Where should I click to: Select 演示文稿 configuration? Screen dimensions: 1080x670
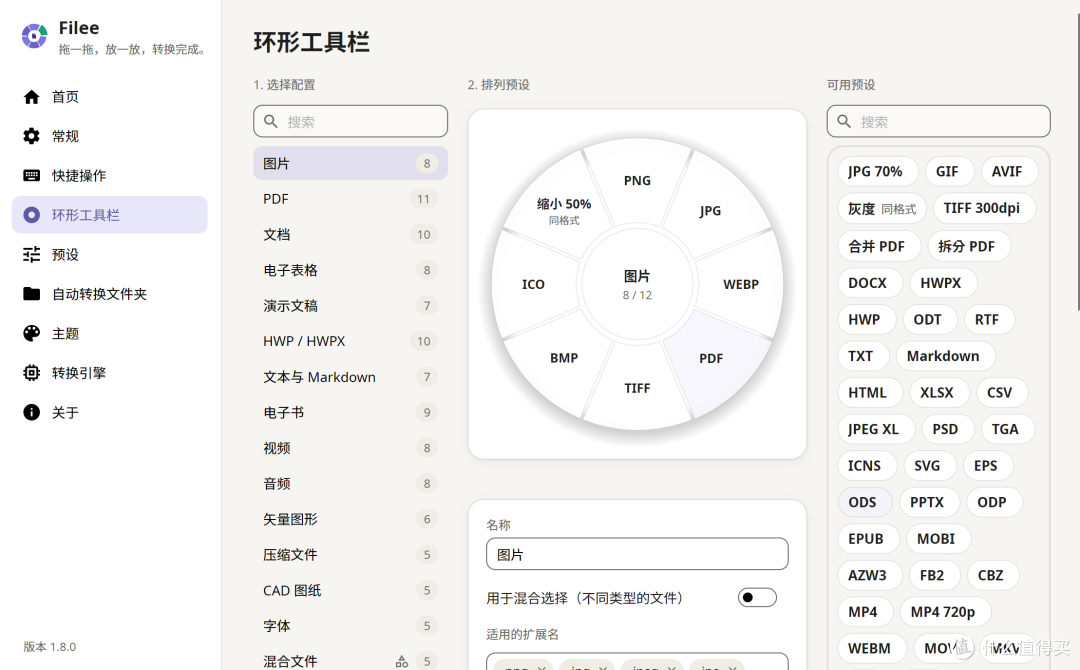[351, 306]
